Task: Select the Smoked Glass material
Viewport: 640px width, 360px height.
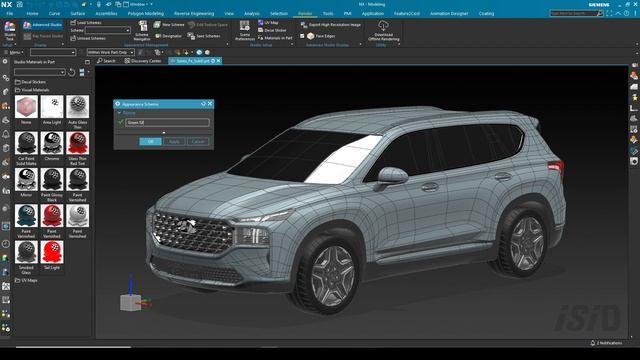Action: point(26,252)
